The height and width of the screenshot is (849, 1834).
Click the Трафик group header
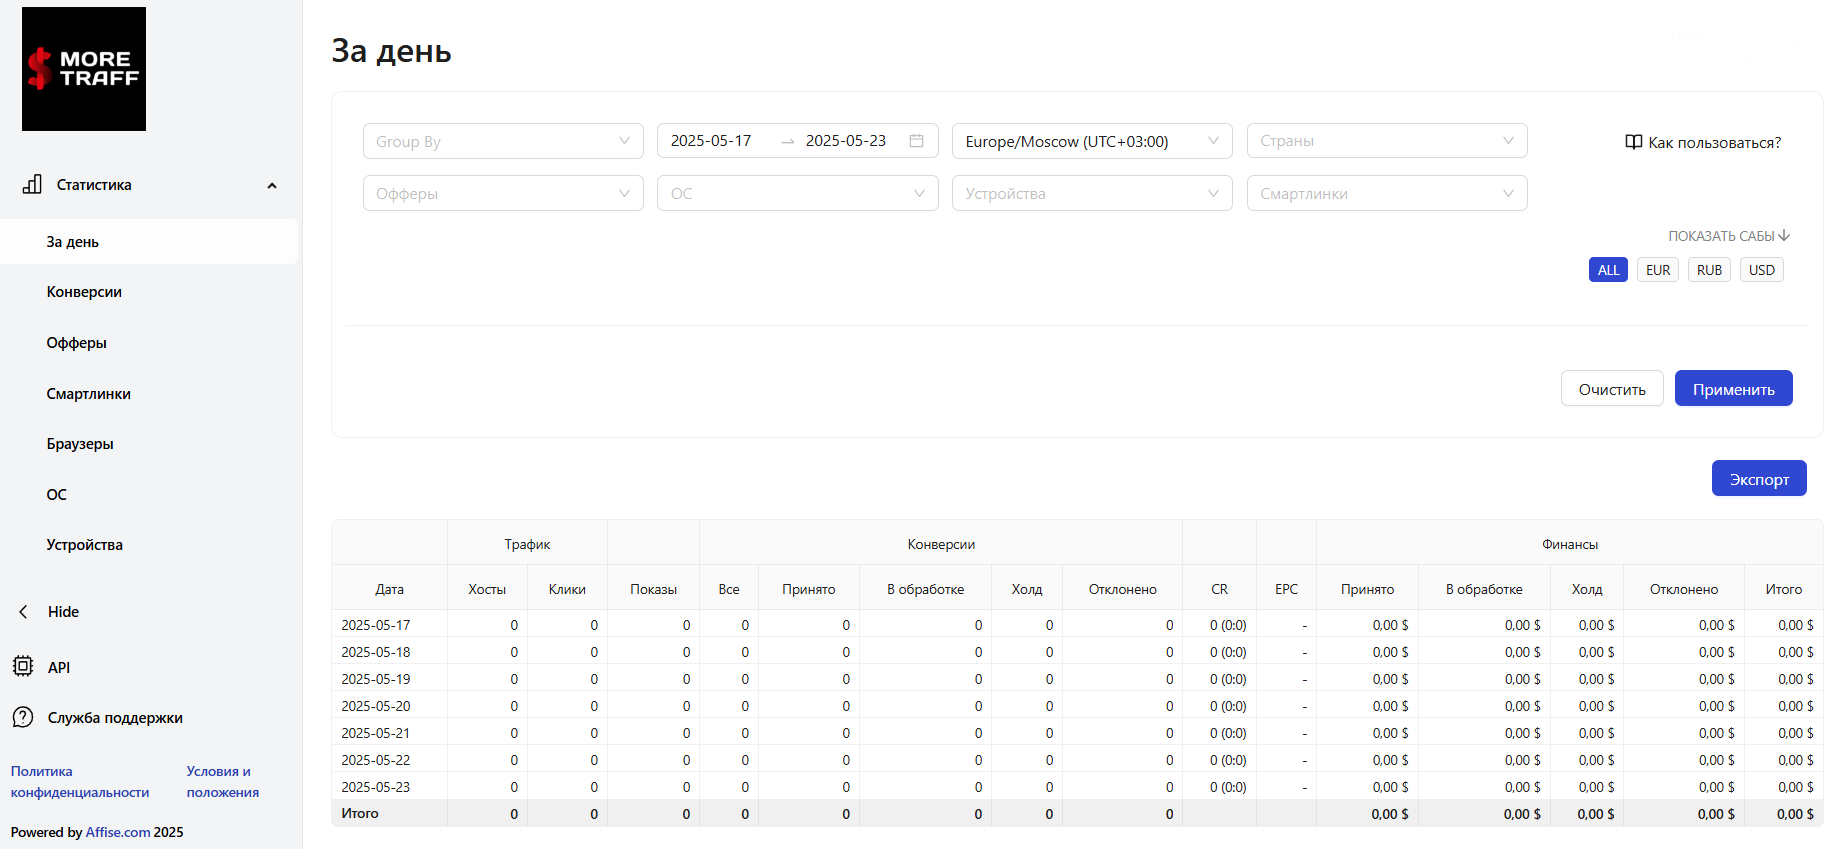point(527,544)
